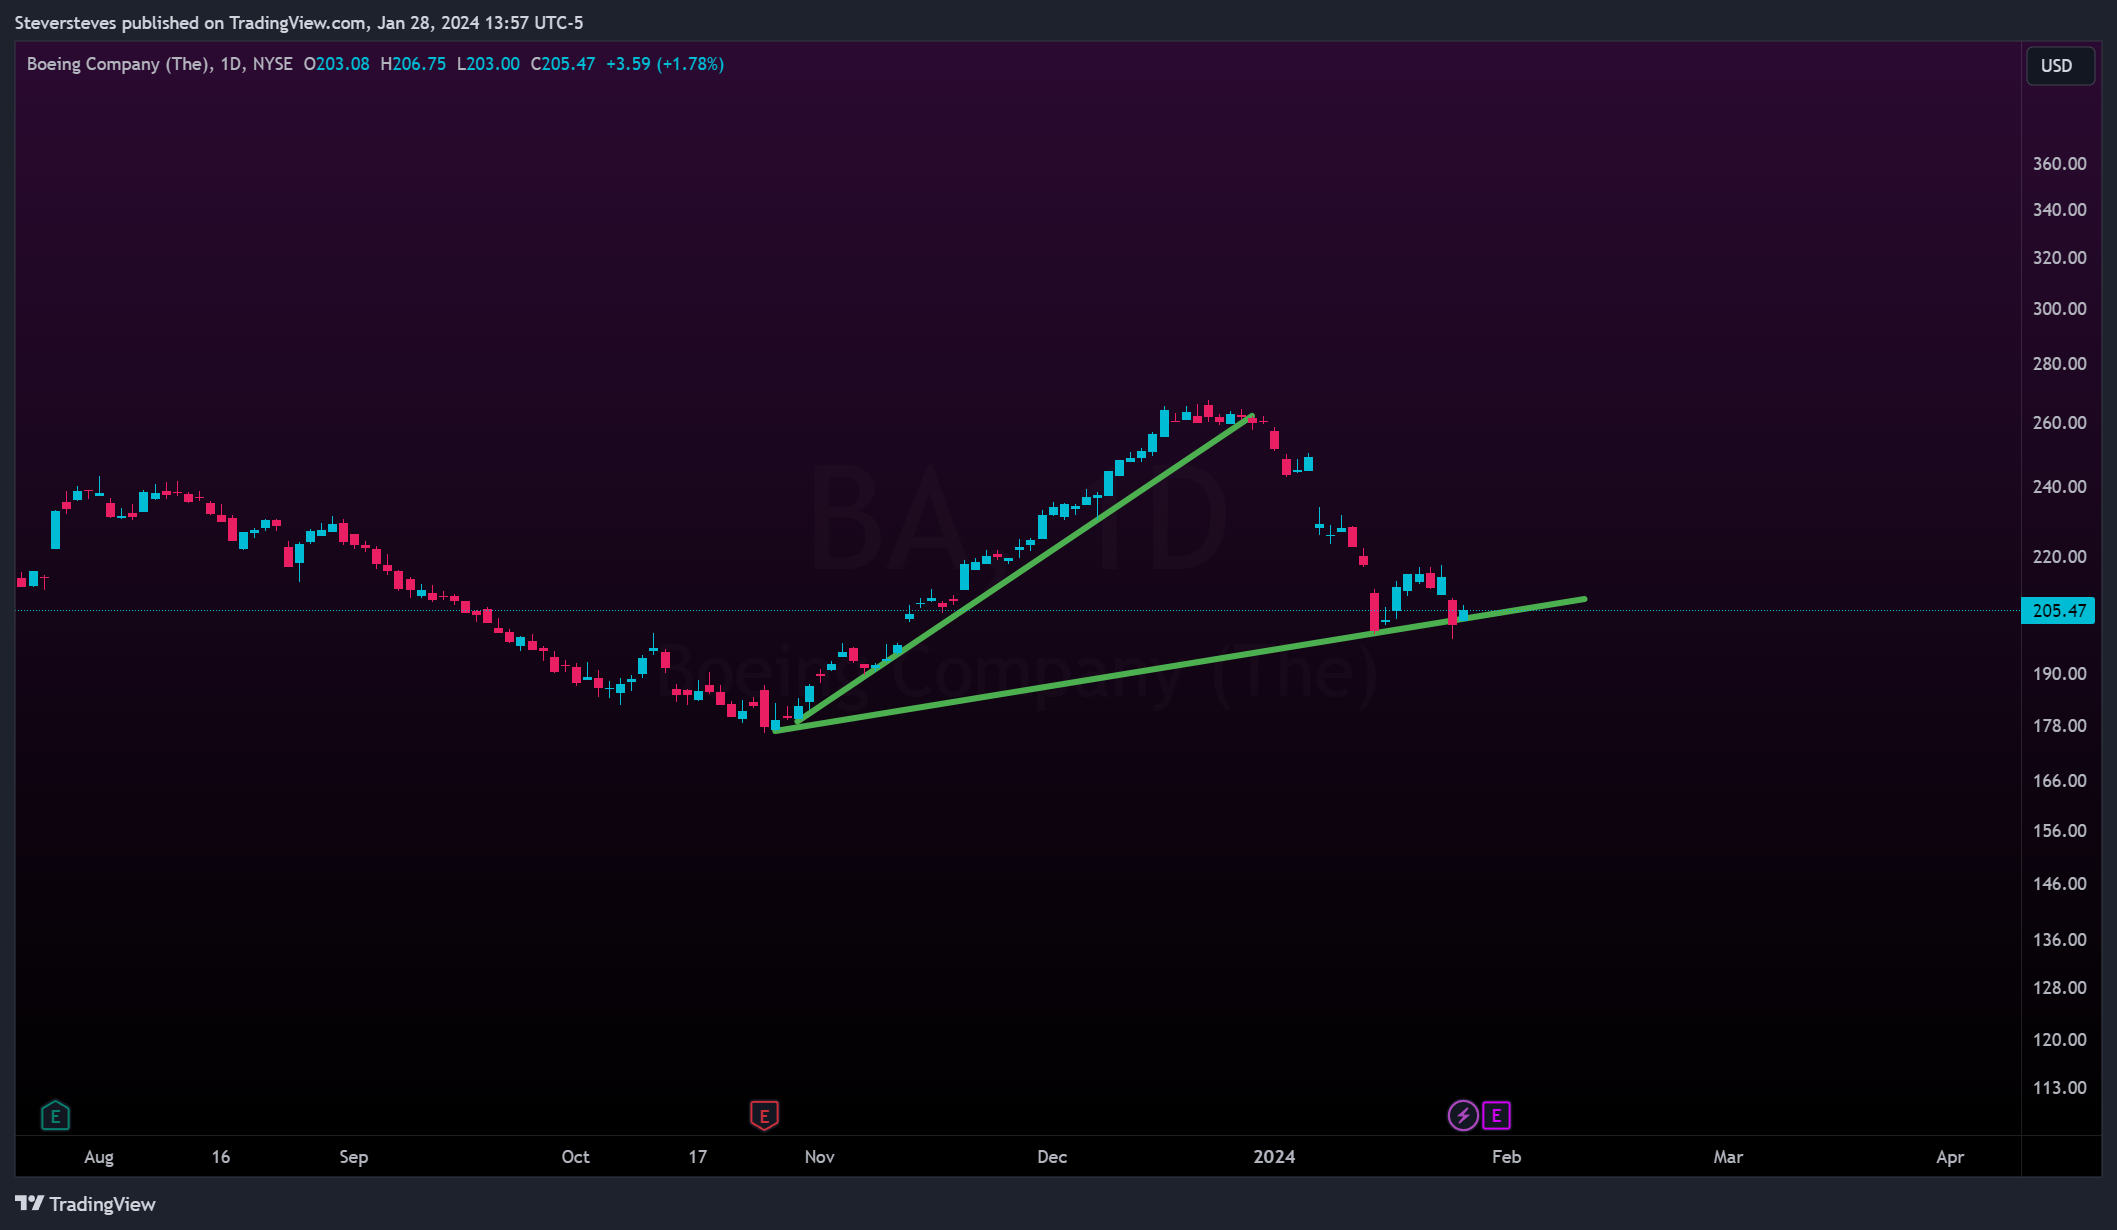The width and height of the screenshot is (2117, 1230).
Task: Click the Dec label on the time axis
Action: 1052,1157
